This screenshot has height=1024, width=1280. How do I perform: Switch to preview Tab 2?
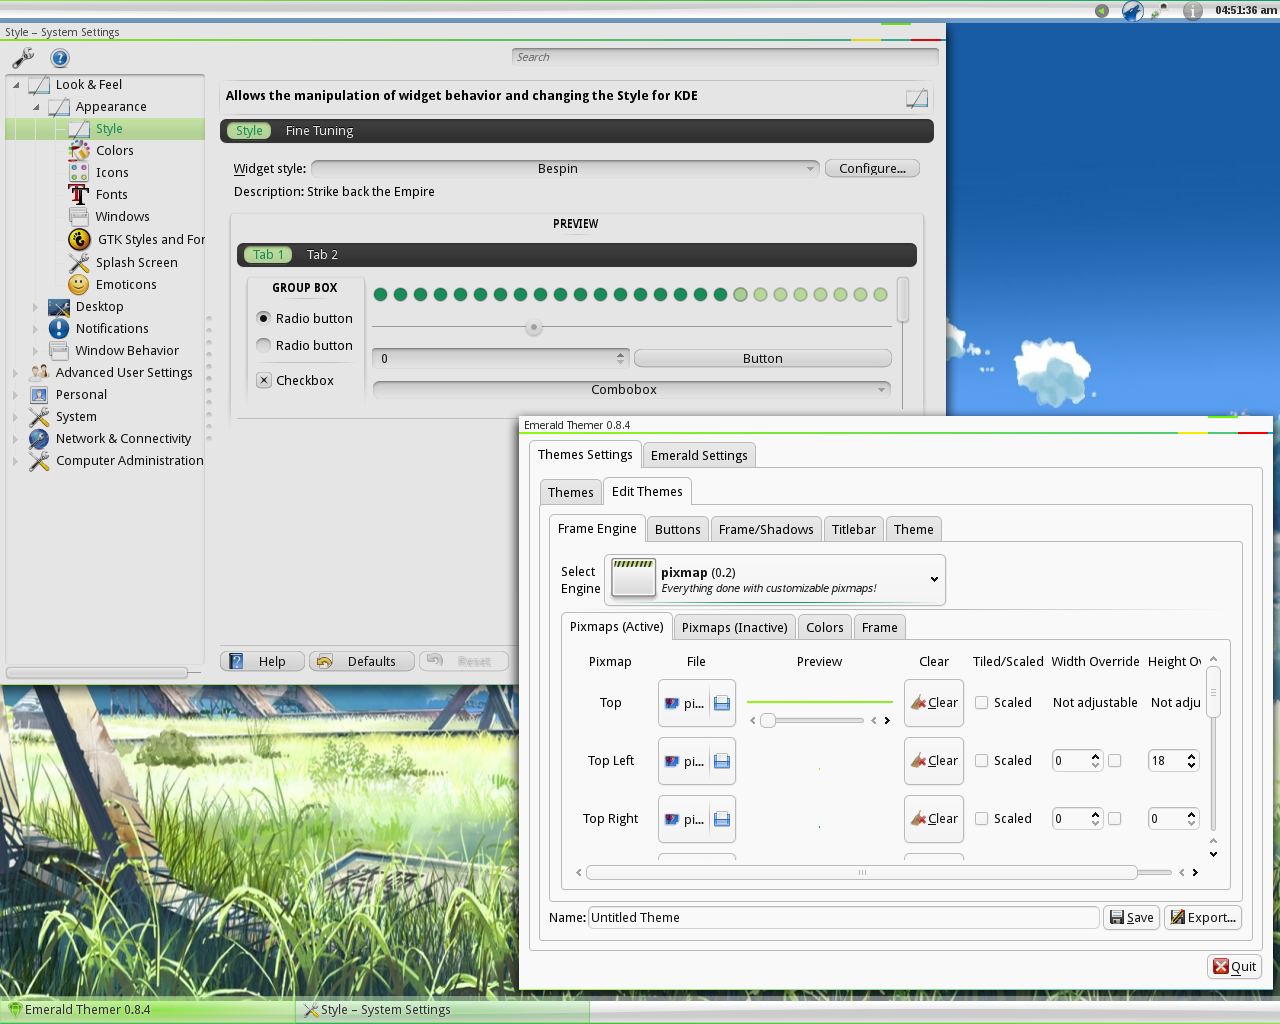322,255
